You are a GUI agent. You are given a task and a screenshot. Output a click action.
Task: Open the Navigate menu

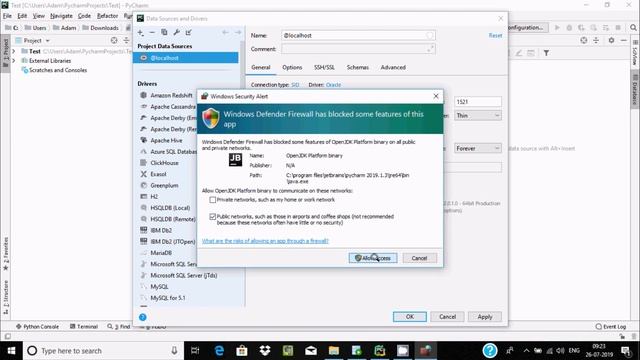click(61, 16)
